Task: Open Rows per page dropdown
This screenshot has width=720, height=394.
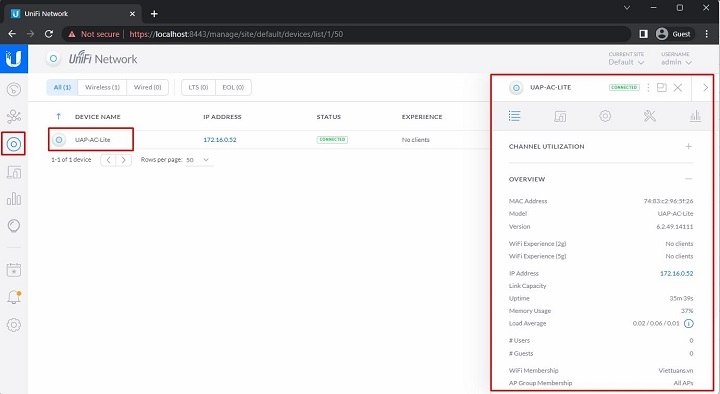Action: [x=198, y=160]
